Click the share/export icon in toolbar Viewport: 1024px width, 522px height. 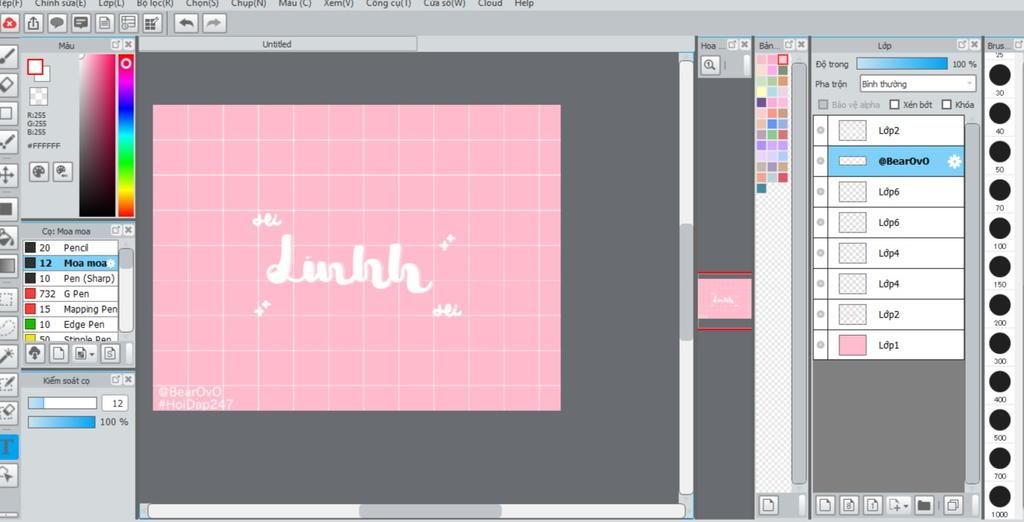pyautogui.click(x=33, y=24)
